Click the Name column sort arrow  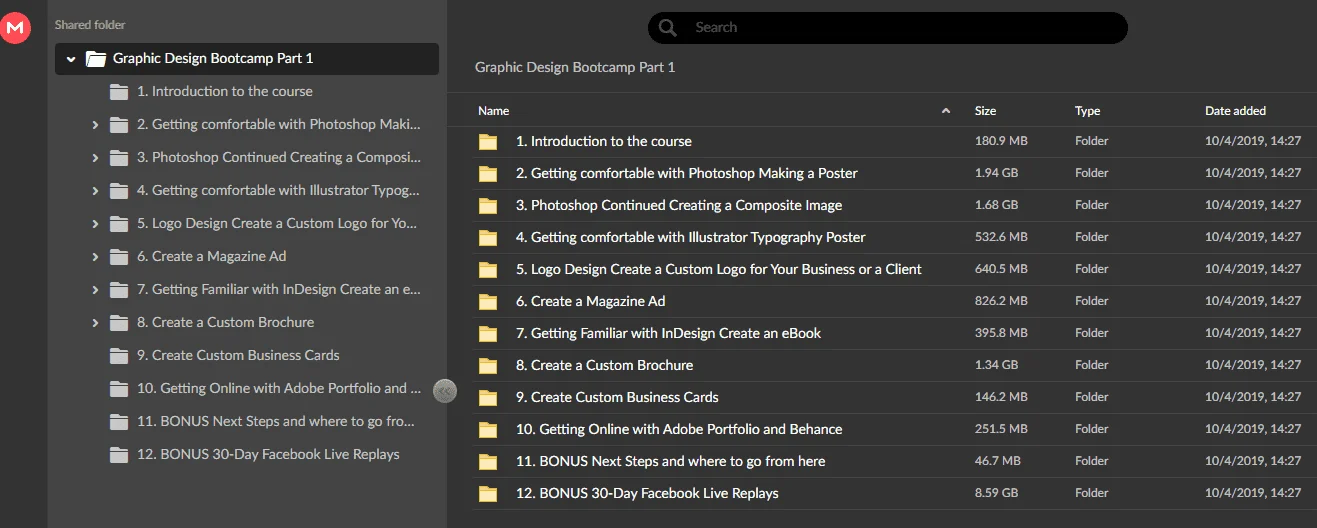point(946,111)
